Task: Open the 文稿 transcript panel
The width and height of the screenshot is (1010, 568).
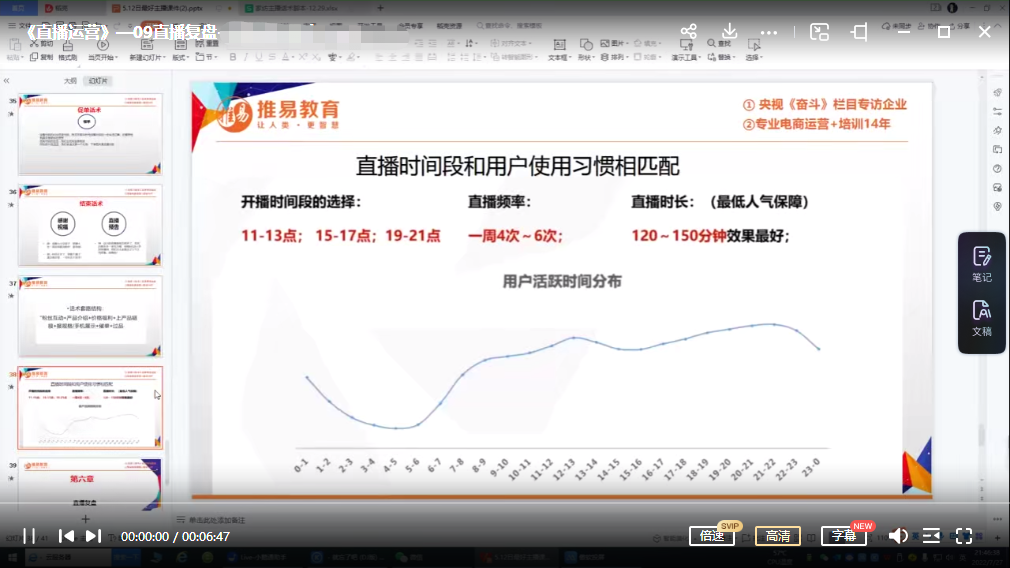Action: pos(982,318)
